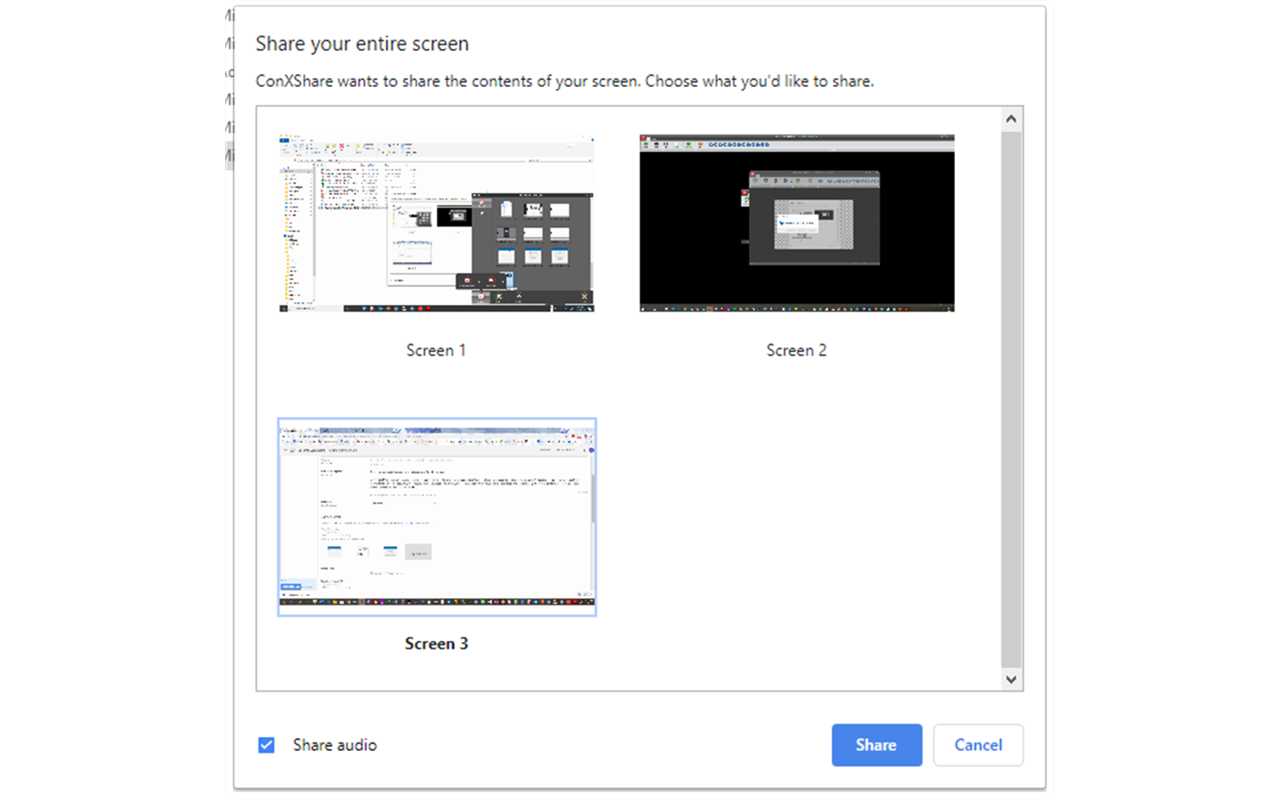This screenshot has width=1280, height=800.
Task: Click the bolded Screen 3 caption
Action: pos(436,643)
